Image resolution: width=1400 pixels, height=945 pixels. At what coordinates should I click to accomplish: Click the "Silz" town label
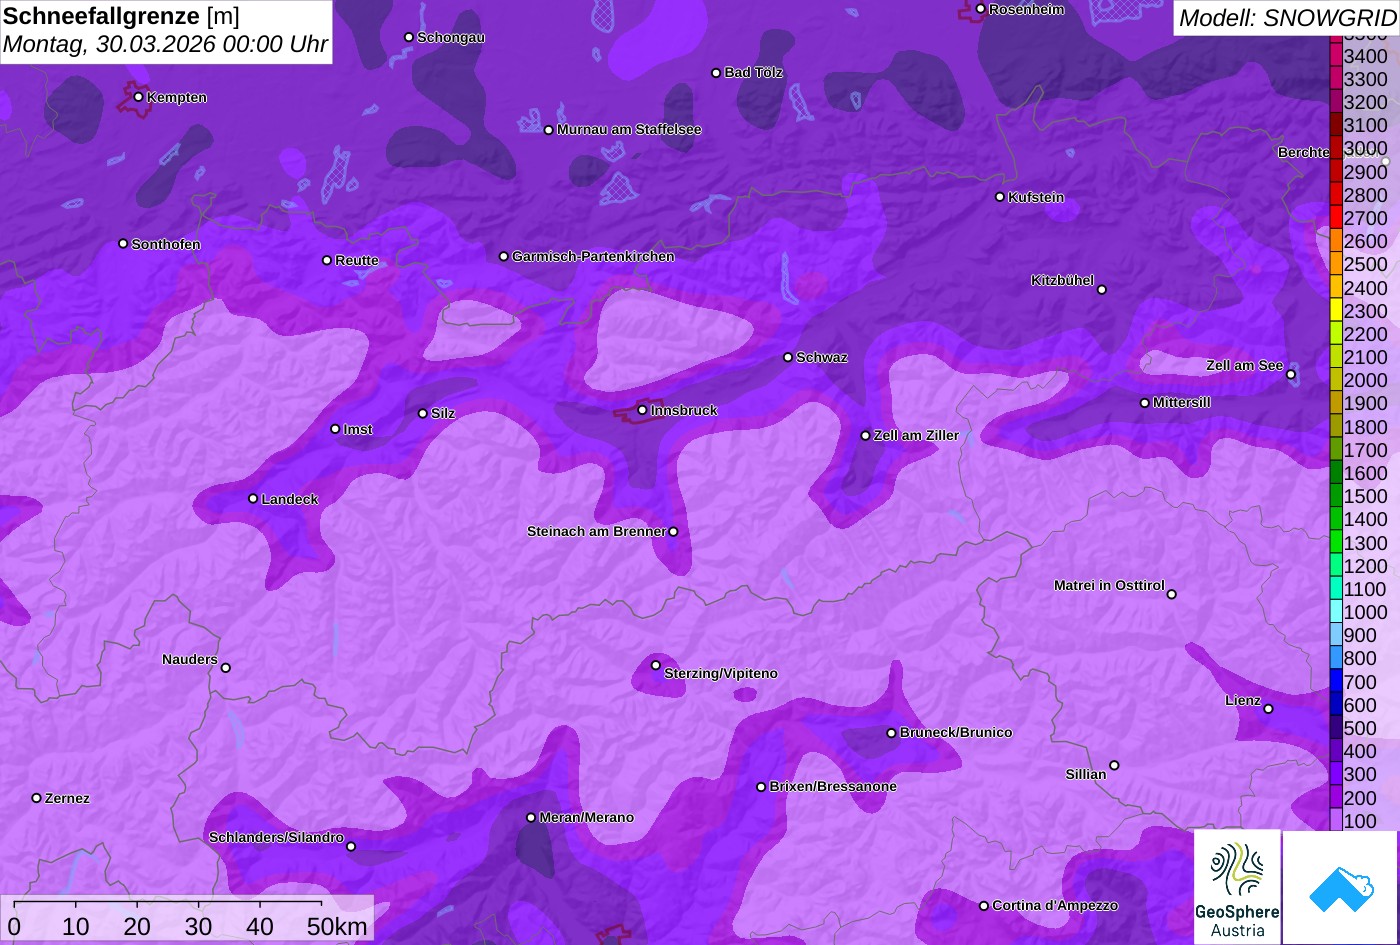coord(443,413)
